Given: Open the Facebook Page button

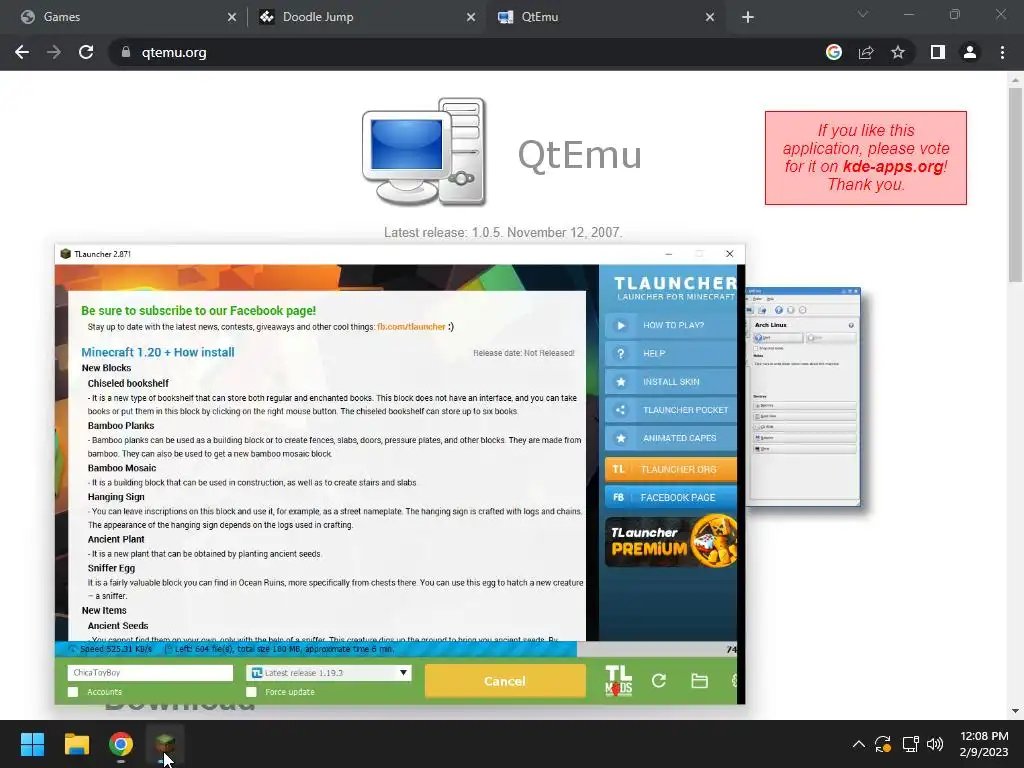Looking at the screenshot, I should click(671, 497).
